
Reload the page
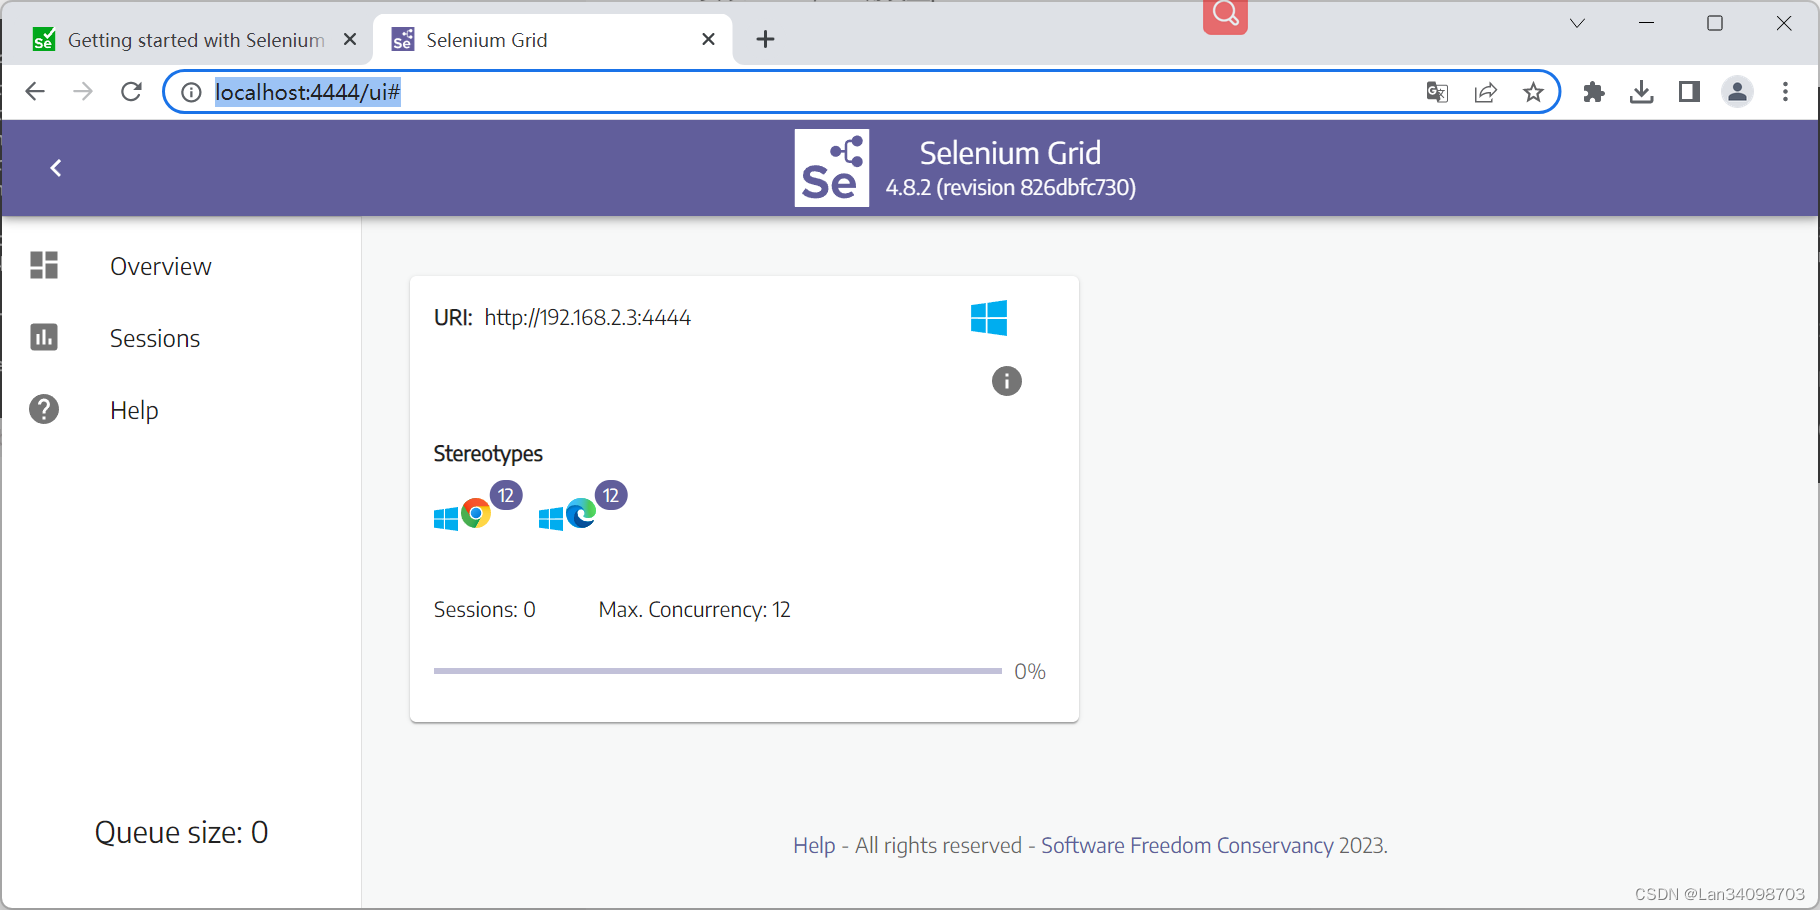point(131,92)
